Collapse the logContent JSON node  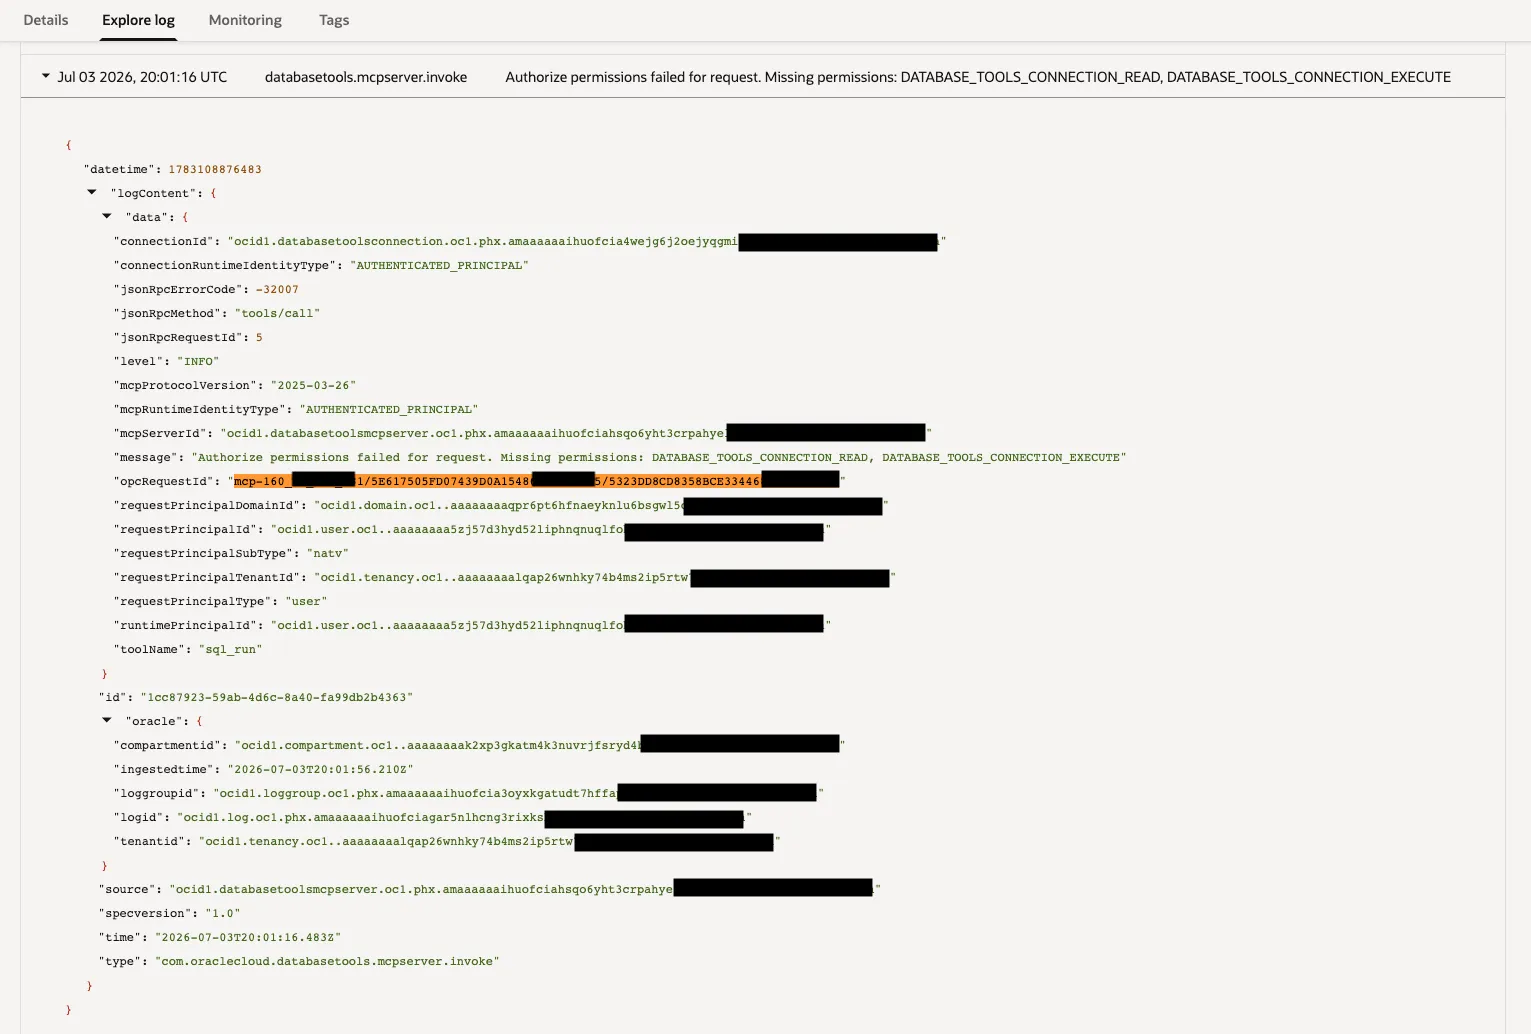pyautogui.click(x=92, y=192)
